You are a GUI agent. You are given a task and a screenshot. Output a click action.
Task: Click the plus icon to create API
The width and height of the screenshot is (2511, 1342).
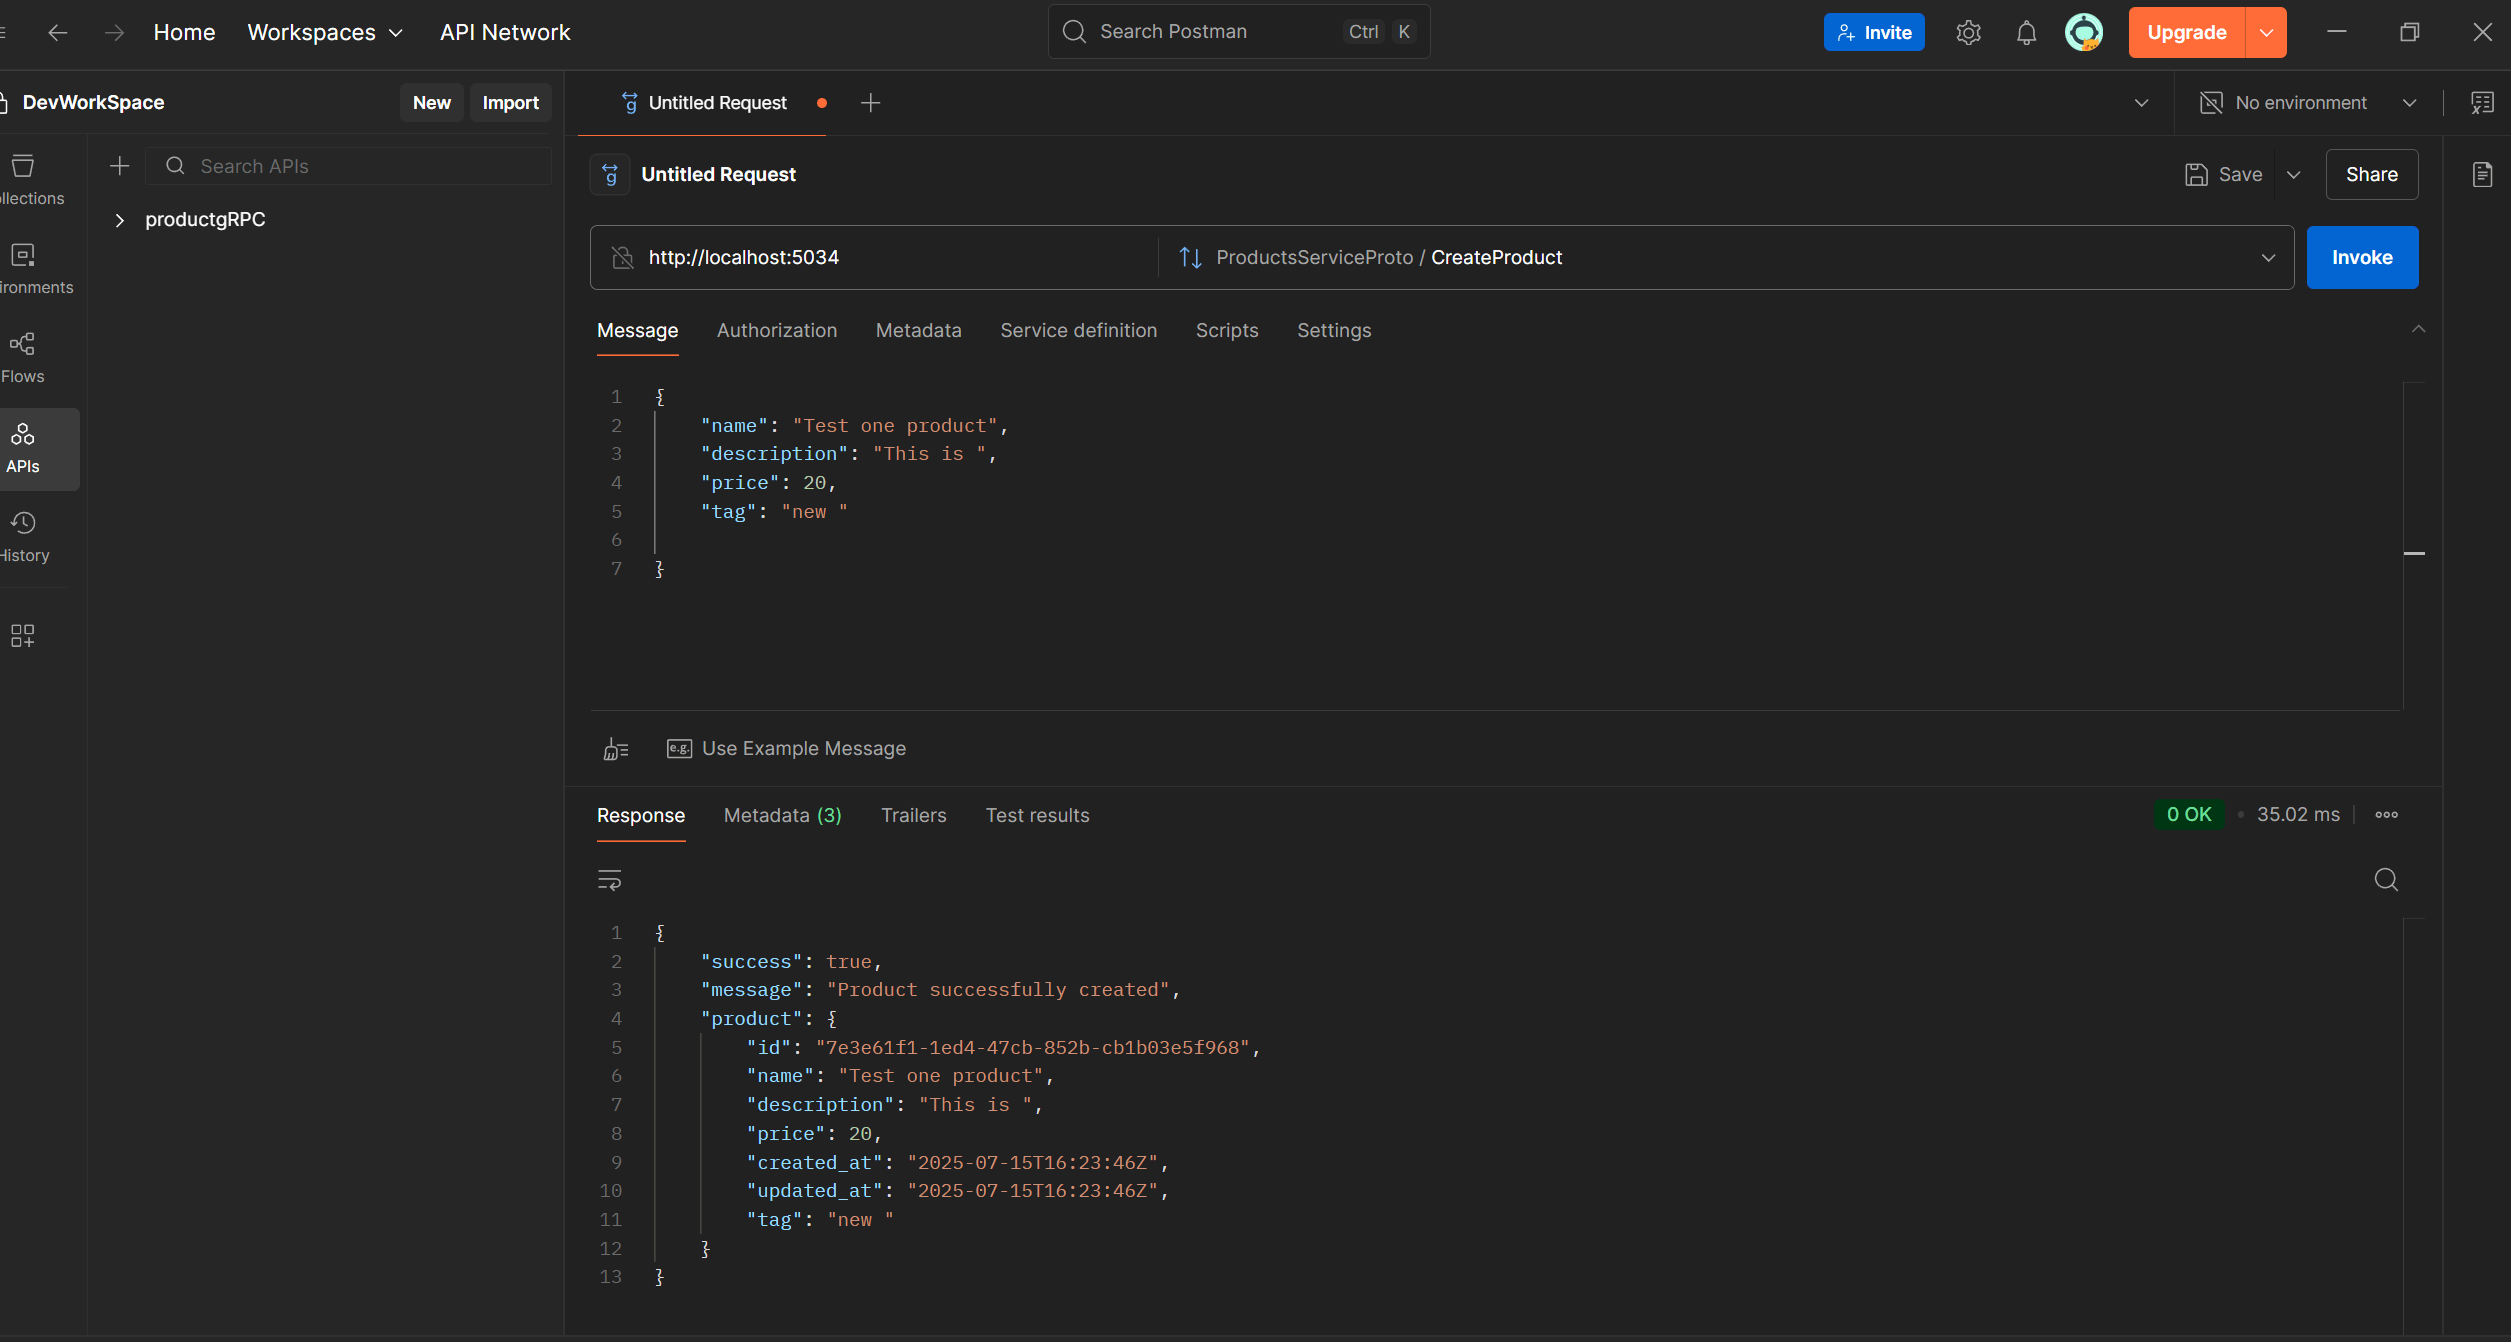tap(120, 166)
